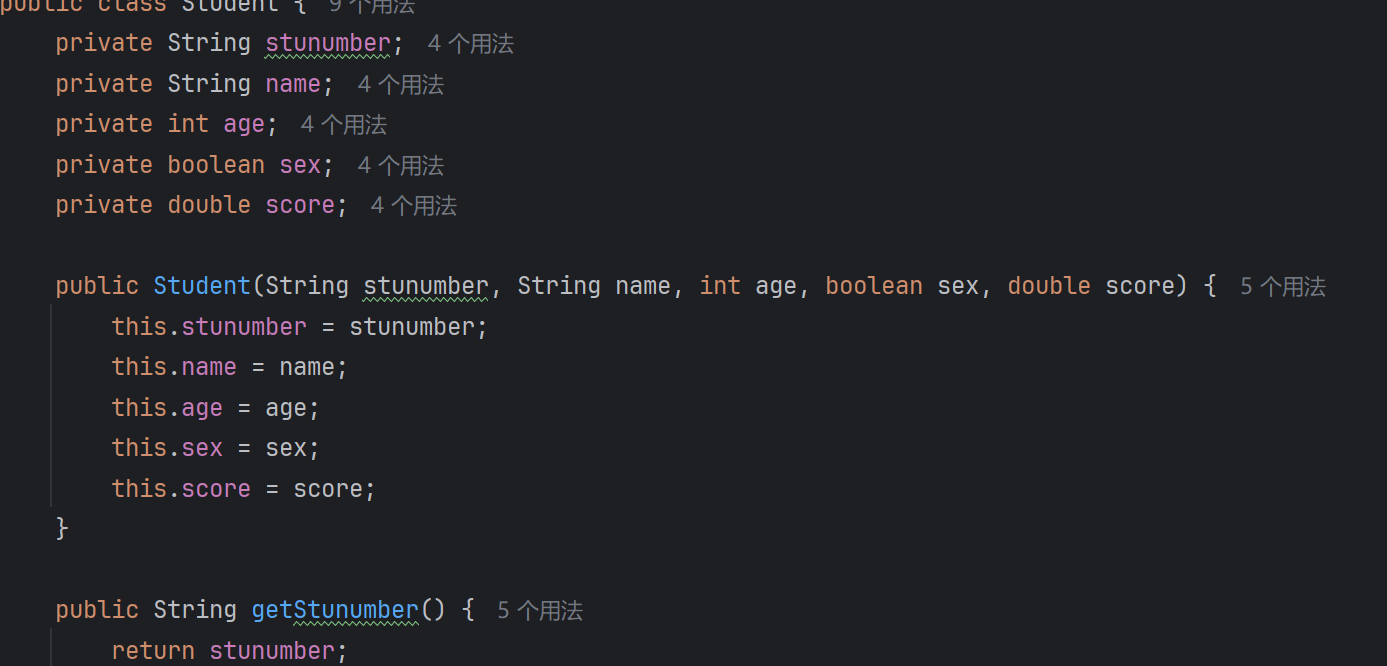
Task: Click the field in this.score assignment
Action: coord(216,489)
